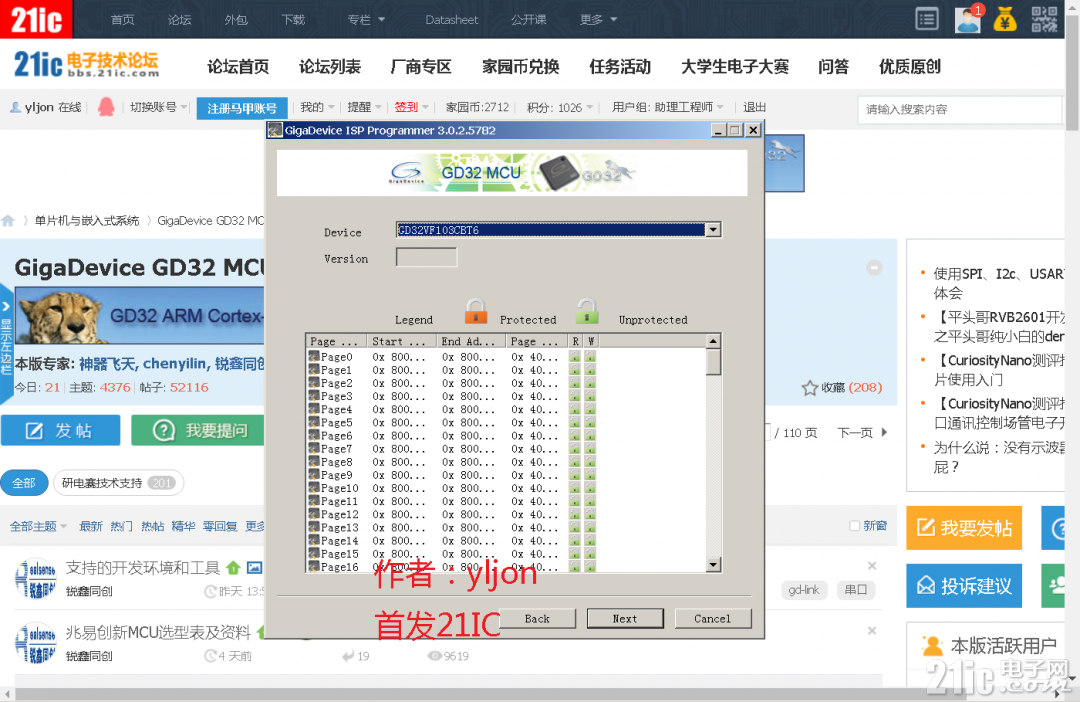Click the 21ic red site logo
This screenshot has height=702, width=1080.
tap(36, 19)
